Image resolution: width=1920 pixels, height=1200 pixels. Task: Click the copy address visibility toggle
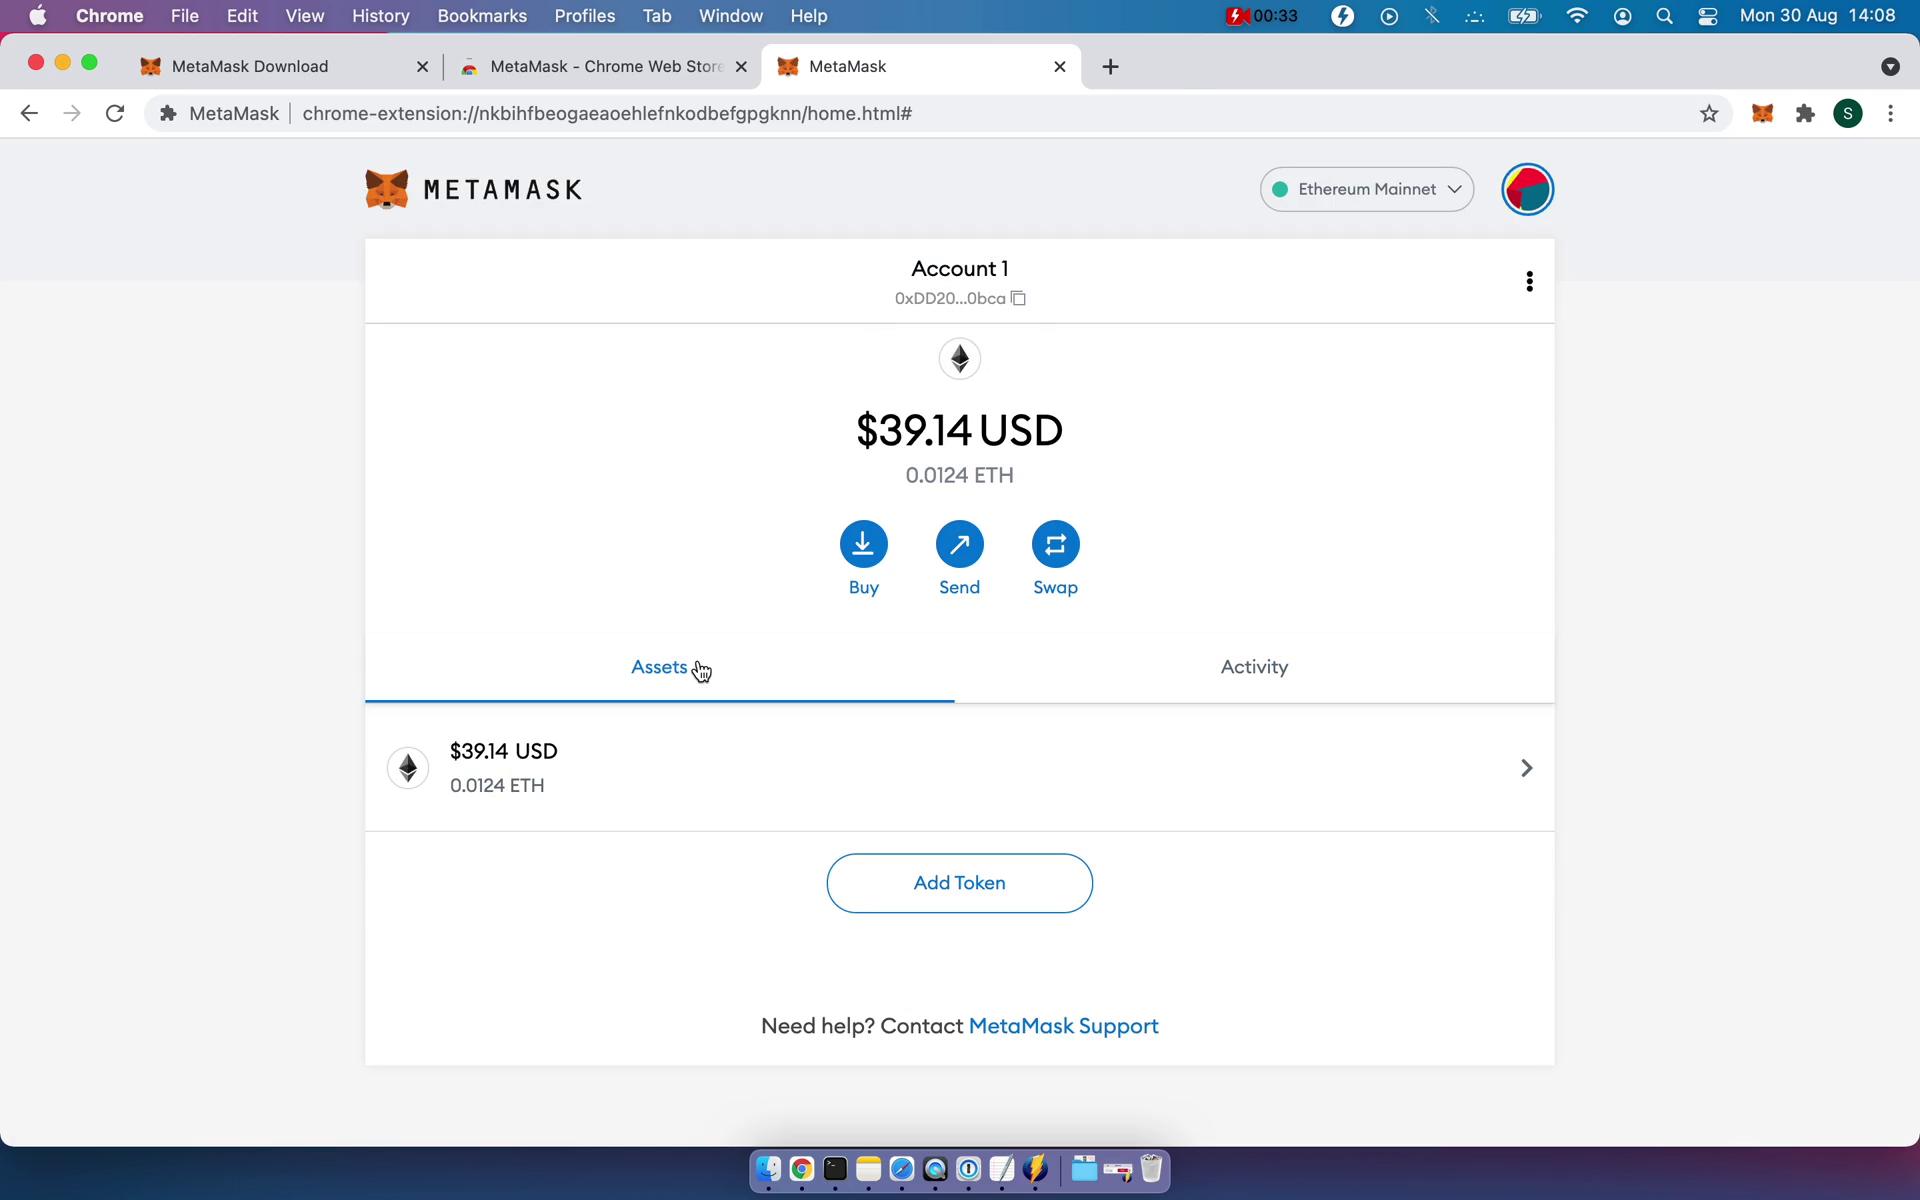tap(1020, 297)
